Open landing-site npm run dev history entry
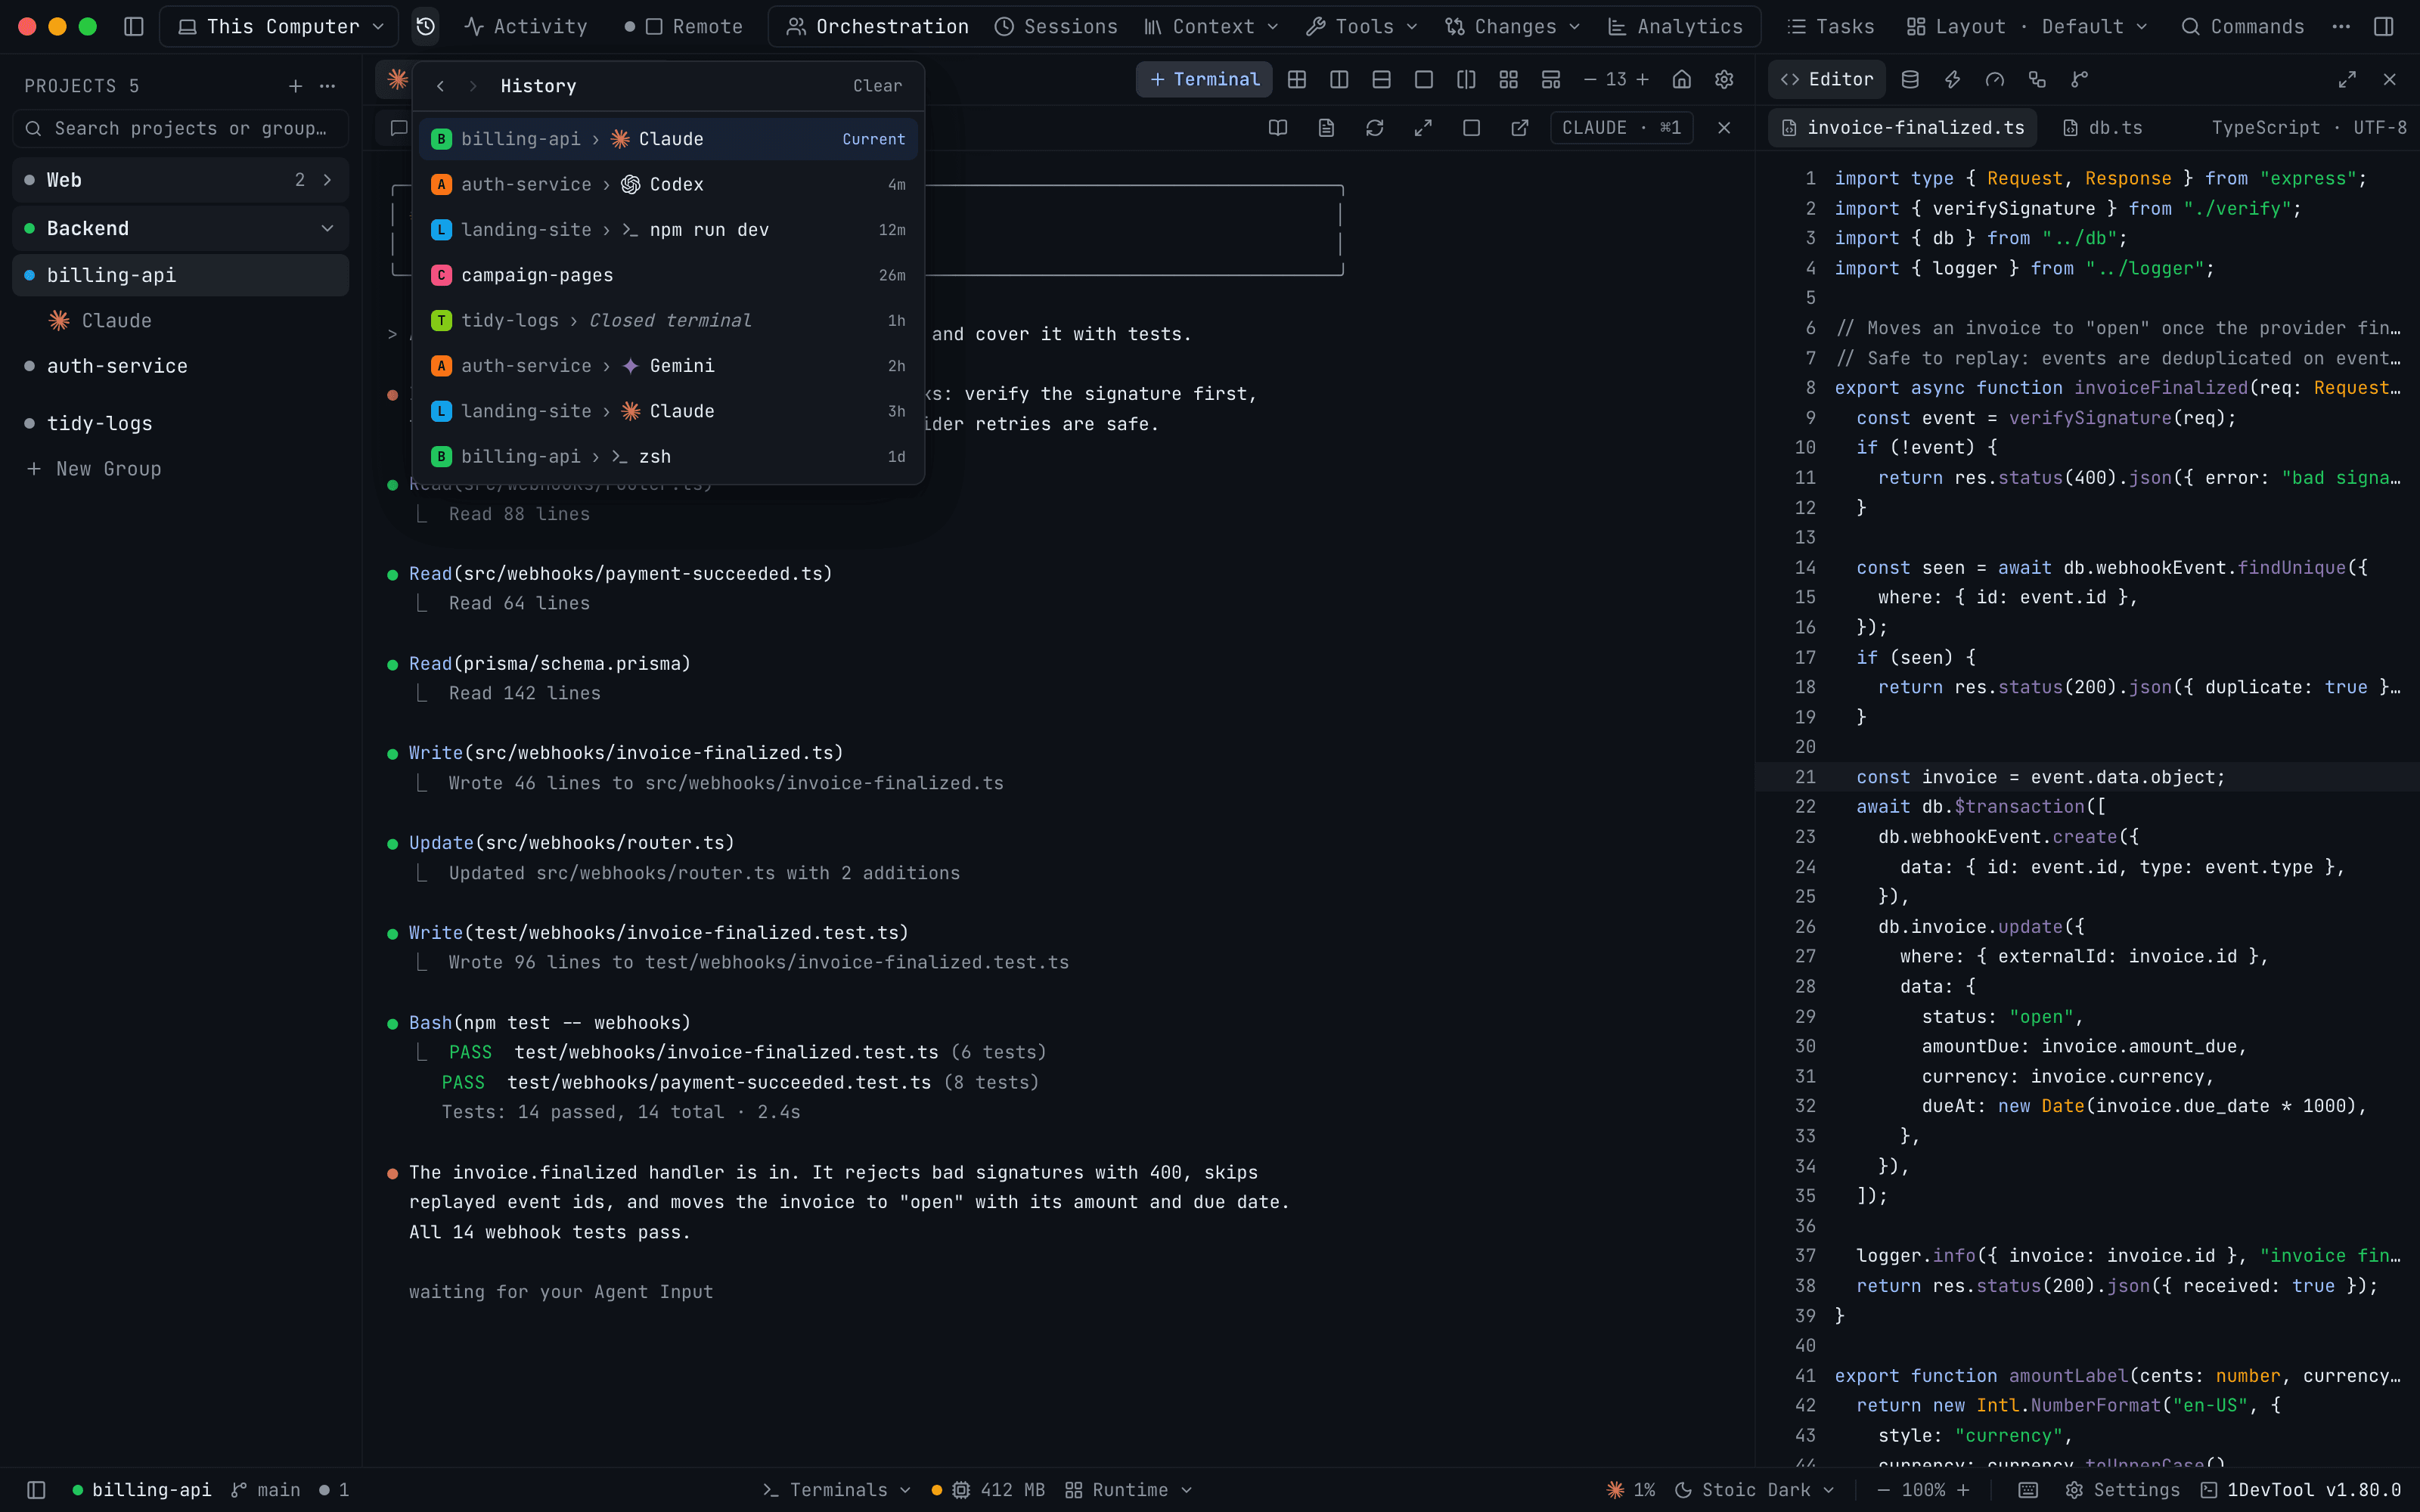 coord(668,230)
